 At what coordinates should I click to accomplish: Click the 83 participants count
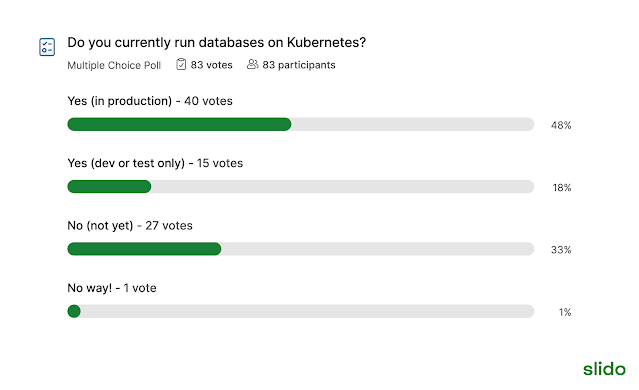(x=299, y=65)
